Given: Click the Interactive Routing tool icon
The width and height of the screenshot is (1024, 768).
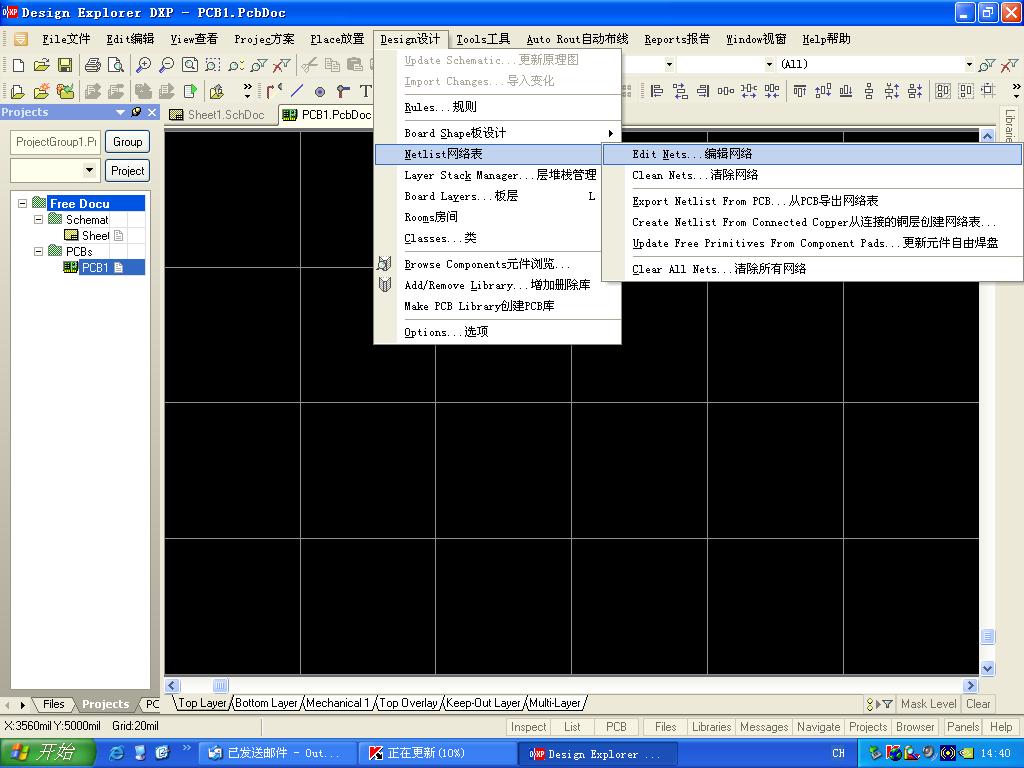Looking at the screenshot, I should pyautogui.click(x=274, y=90).
